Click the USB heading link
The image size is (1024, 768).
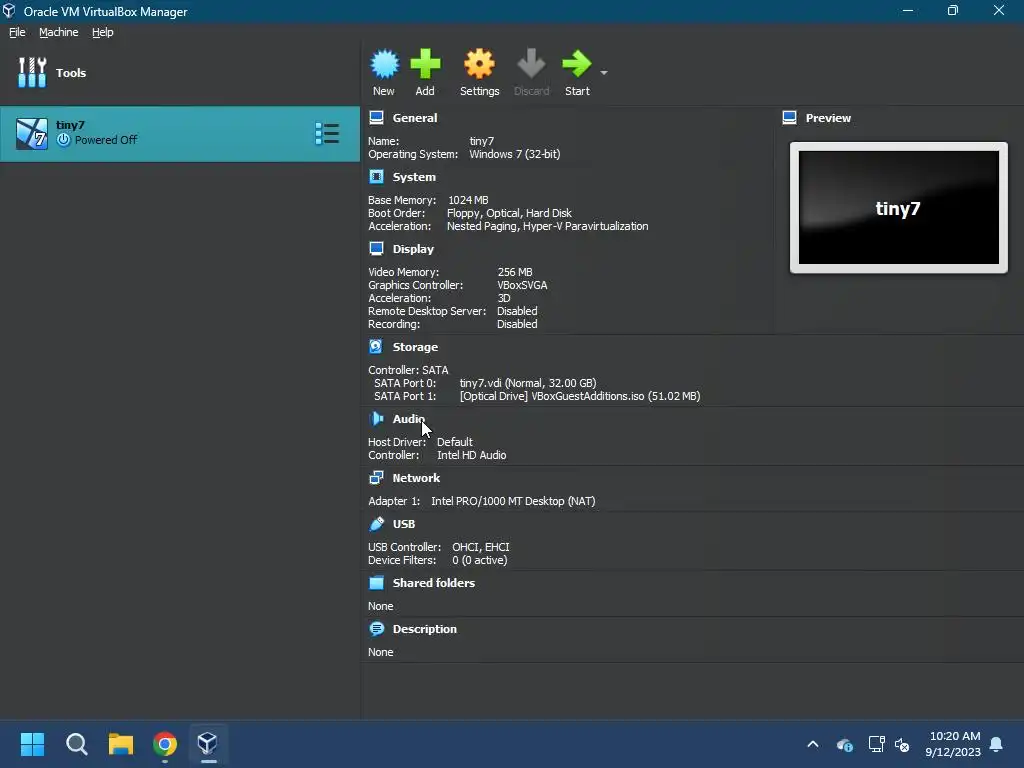point(404,524)
